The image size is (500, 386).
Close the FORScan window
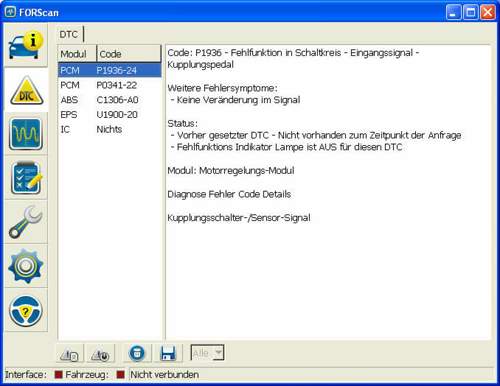point(488,13)
